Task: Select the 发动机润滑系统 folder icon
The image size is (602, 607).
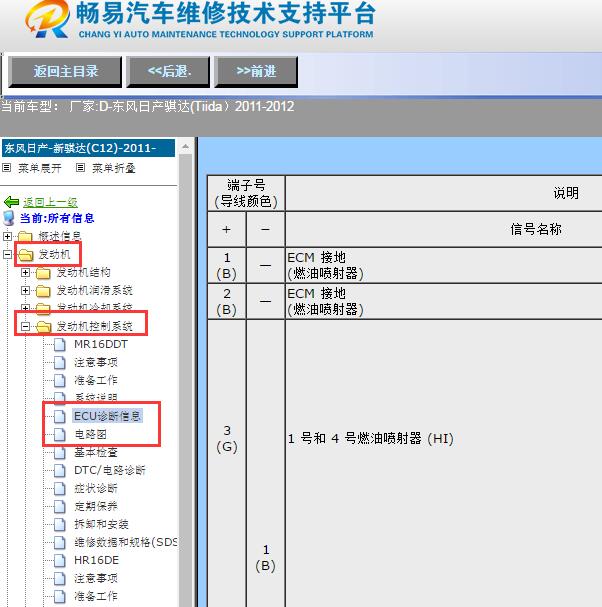Action: (x=43, y=291)
